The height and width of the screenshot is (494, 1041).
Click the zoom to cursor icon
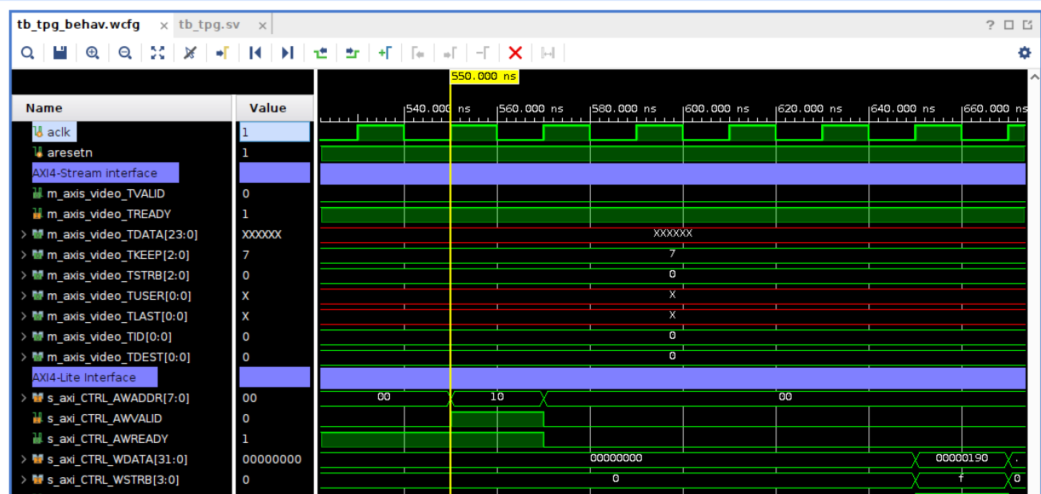click(190, 53)
